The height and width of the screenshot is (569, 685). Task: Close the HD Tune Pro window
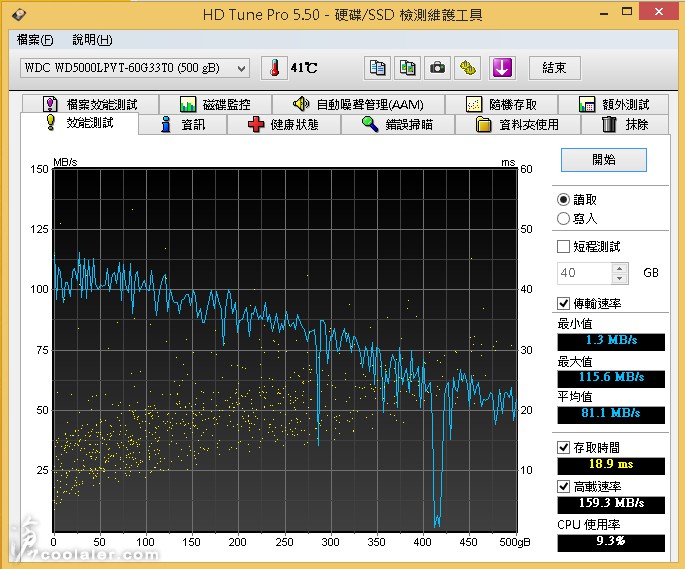point(659,12)
